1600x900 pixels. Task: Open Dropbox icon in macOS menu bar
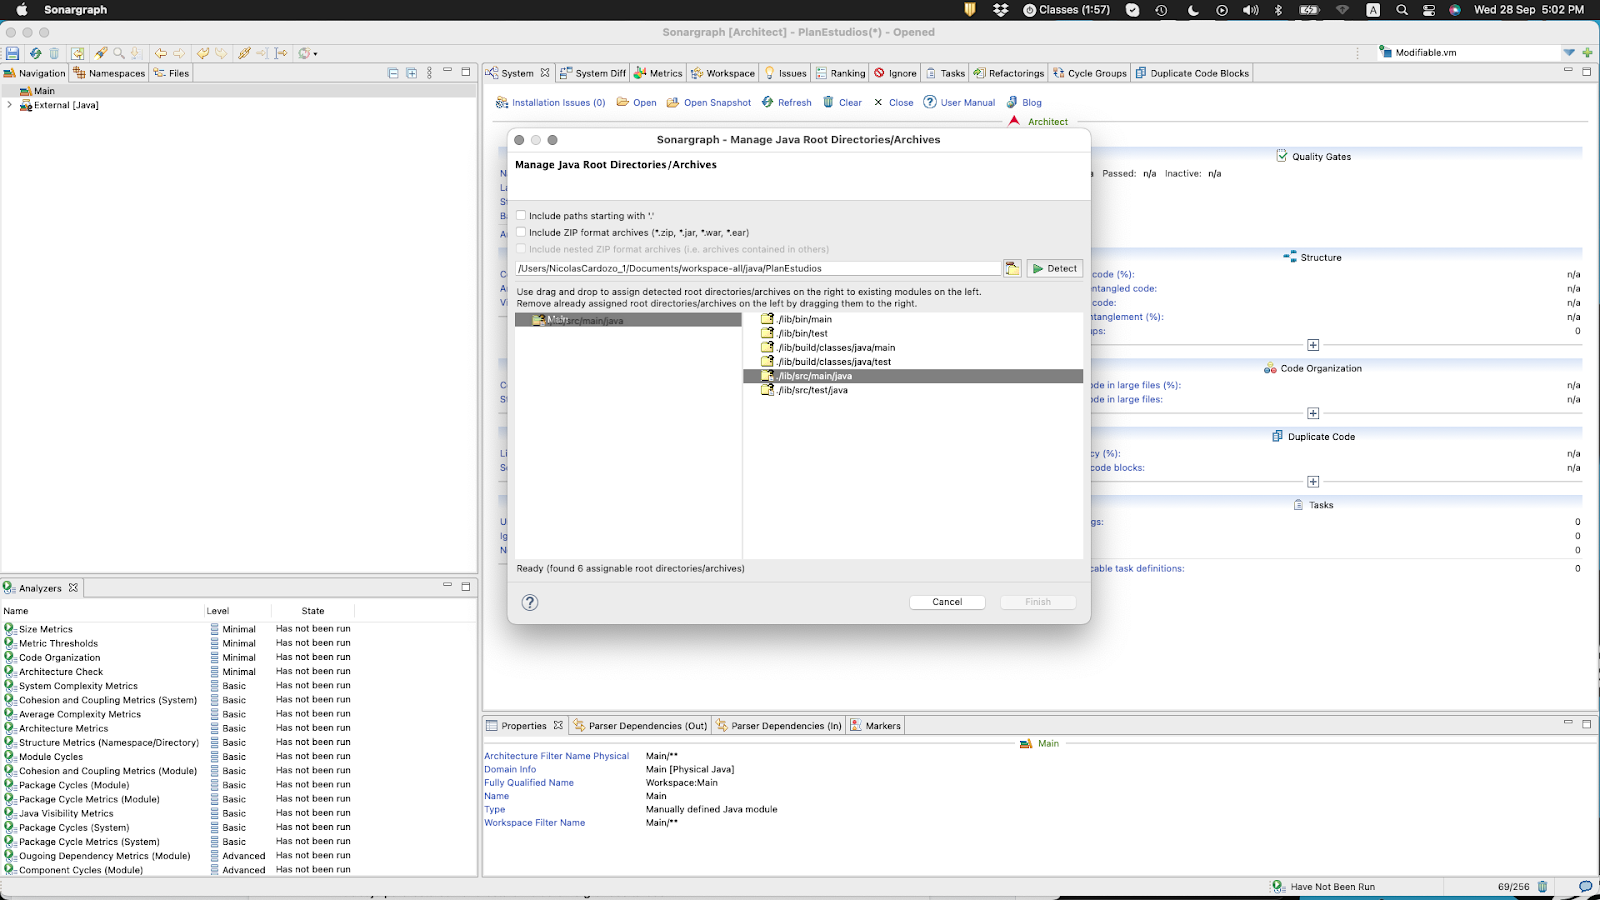tap(1001, 10)
